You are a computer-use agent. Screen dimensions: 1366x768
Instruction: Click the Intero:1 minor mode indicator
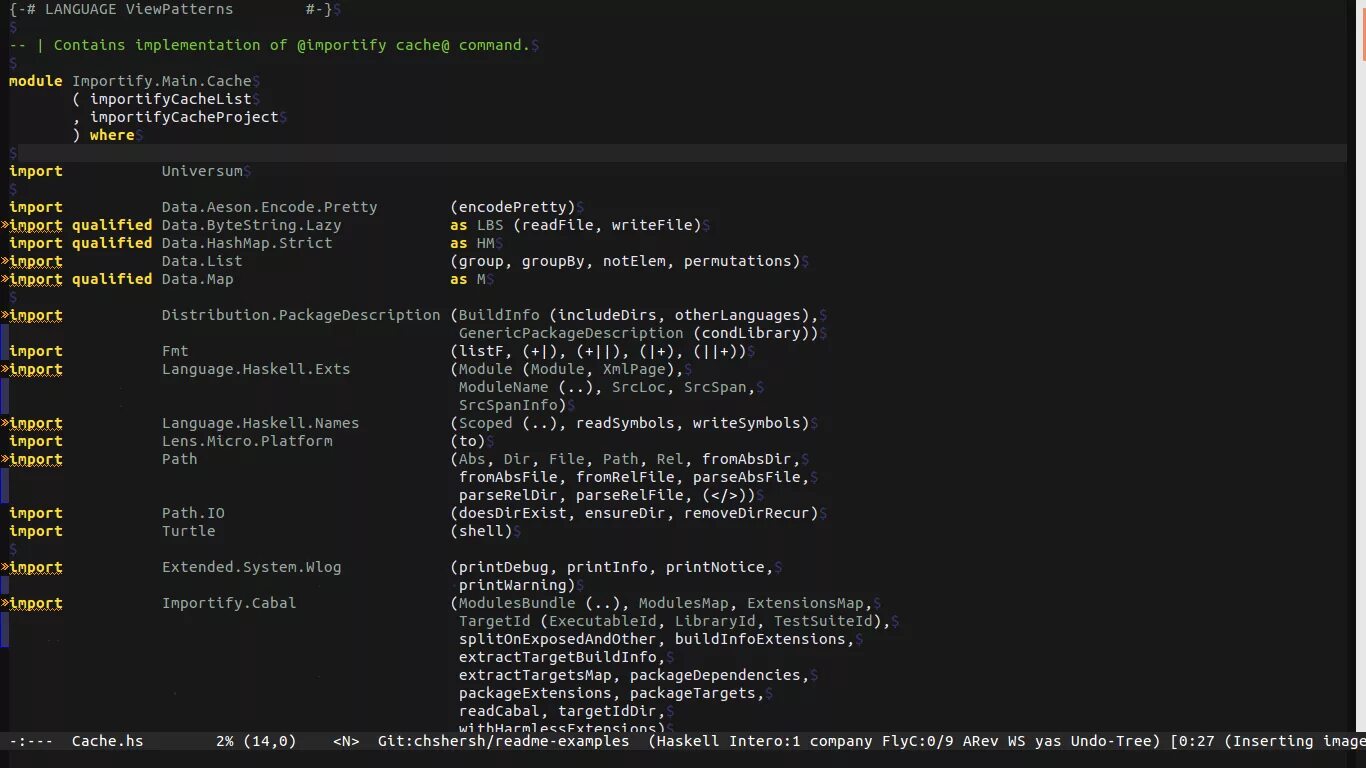764,741
